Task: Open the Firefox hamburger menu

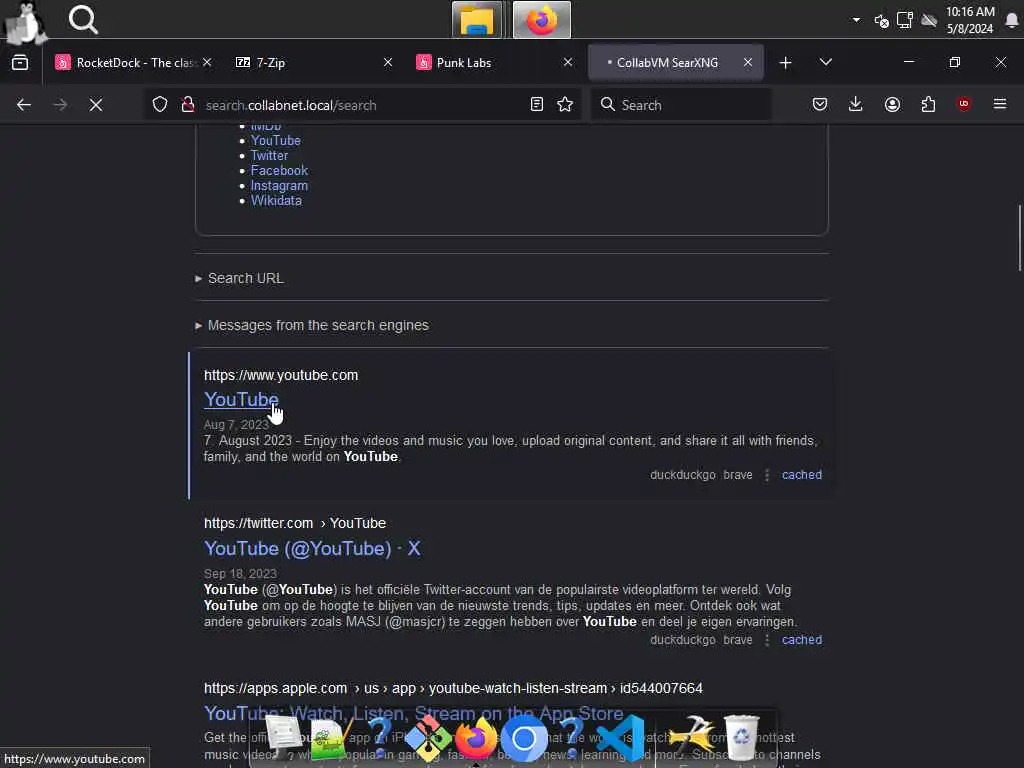Action: [x=1000, y=104]
